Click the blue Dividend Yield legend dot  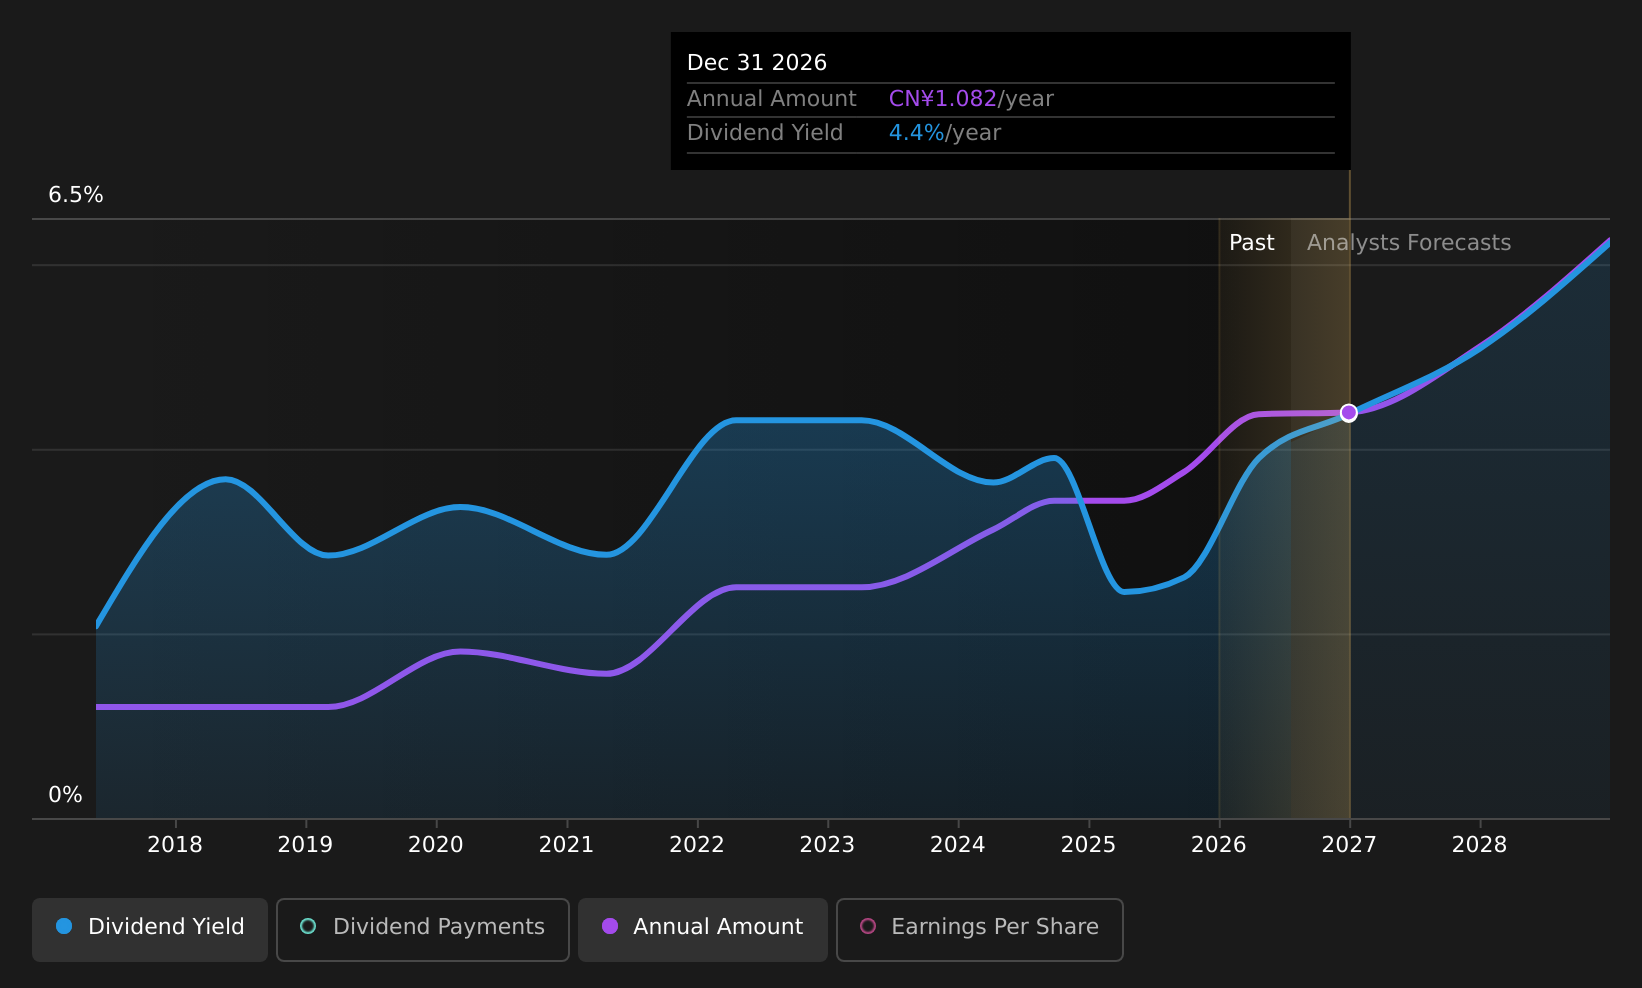click(x=64, y=926)
